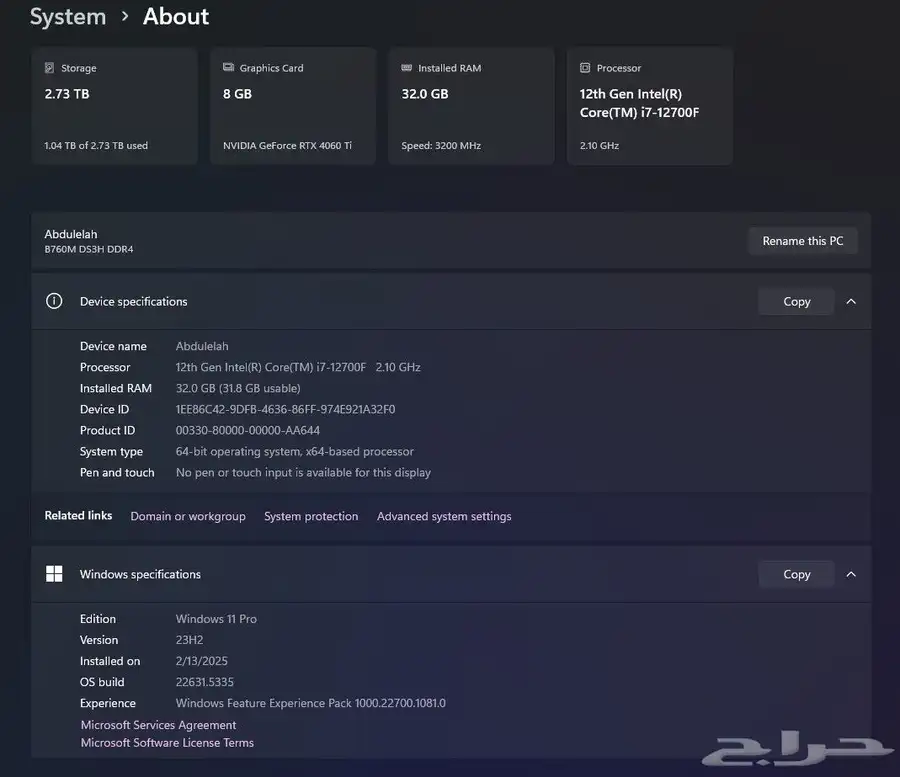
Task: Click the Product ID label
Action: click(x=107, y=430)
